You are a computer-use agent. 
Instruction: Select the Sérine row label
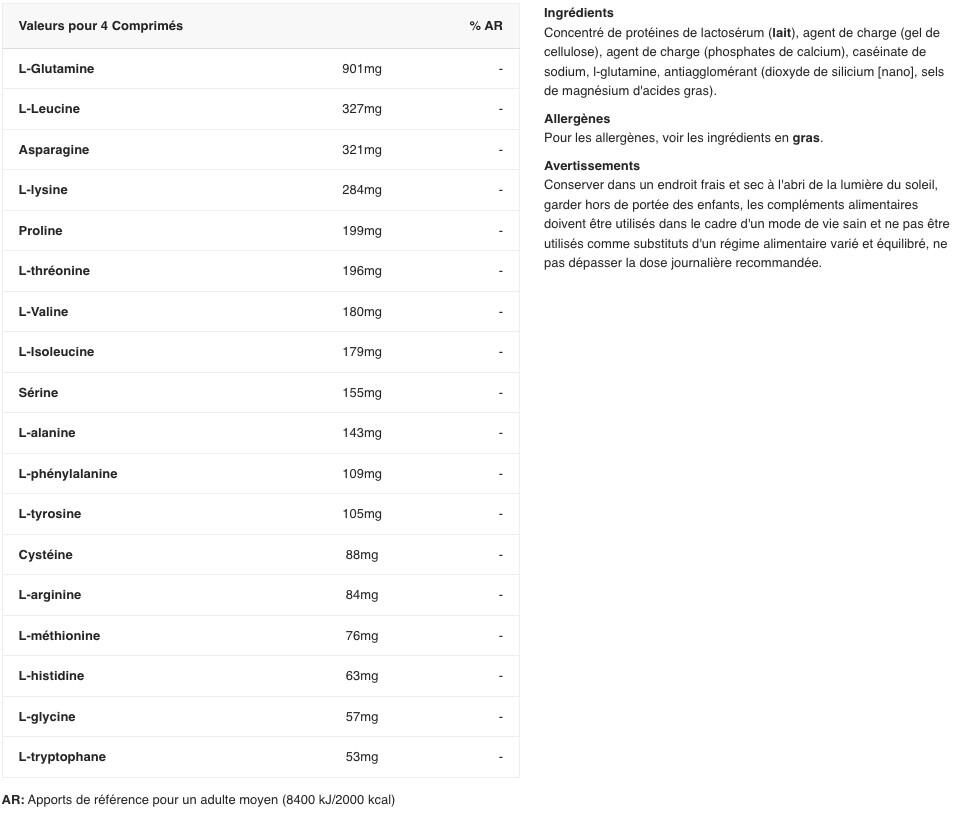coord(38,393)
